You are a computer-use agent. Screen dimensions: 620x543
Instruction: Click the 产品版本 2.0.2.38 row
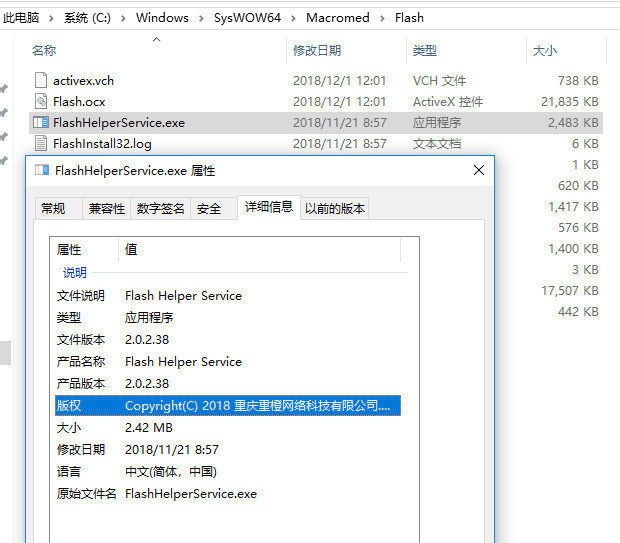point(228,384)
